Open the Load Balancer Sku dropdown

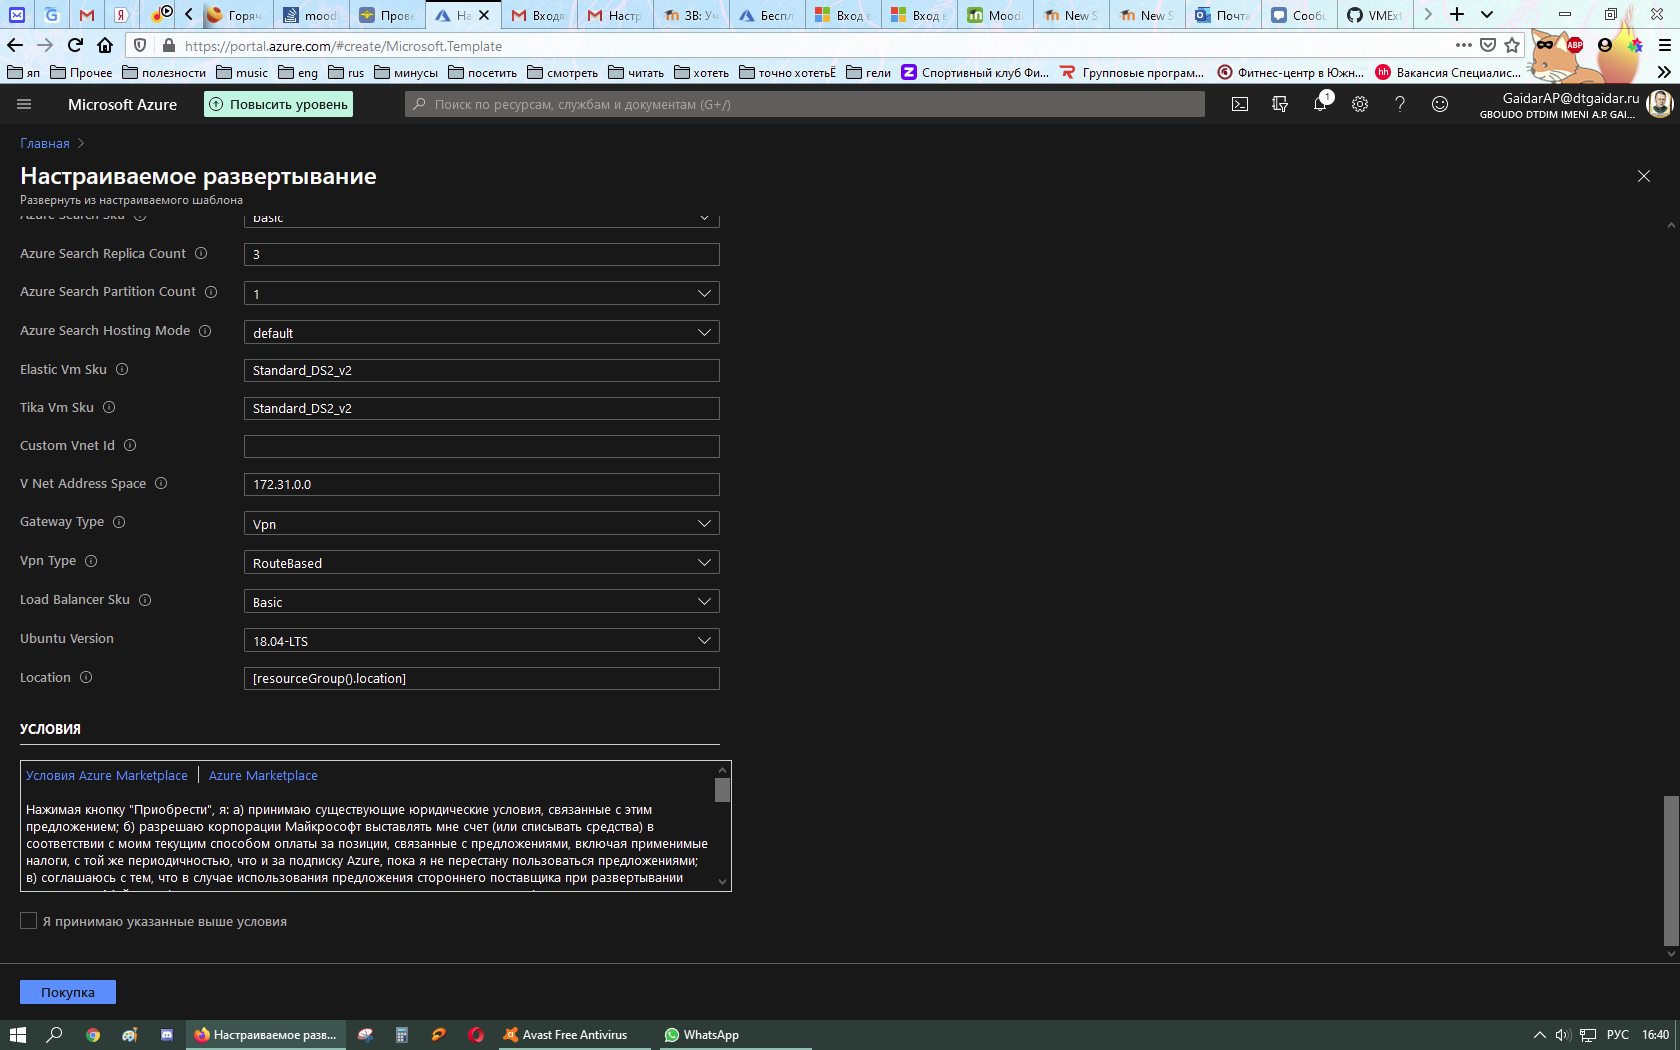click(x=481, y=601)
